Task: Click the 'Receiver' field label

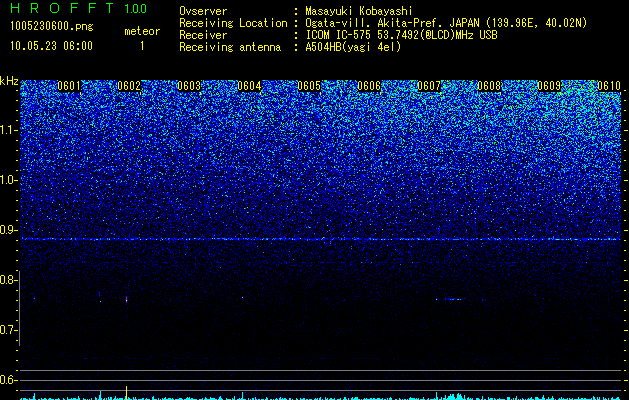Action: tap(203, 35)
